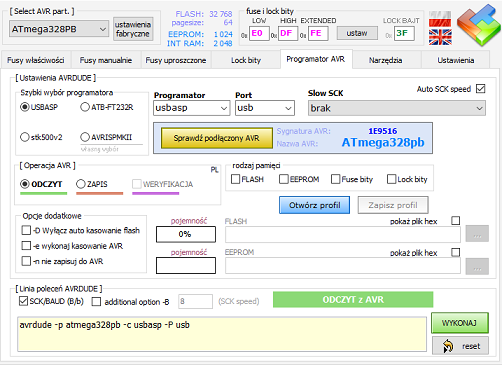Image resolution: width=502 pixels, height=365 pixels.
Task: Click detected name ATmega328pb
Action: tap(383, 142)
